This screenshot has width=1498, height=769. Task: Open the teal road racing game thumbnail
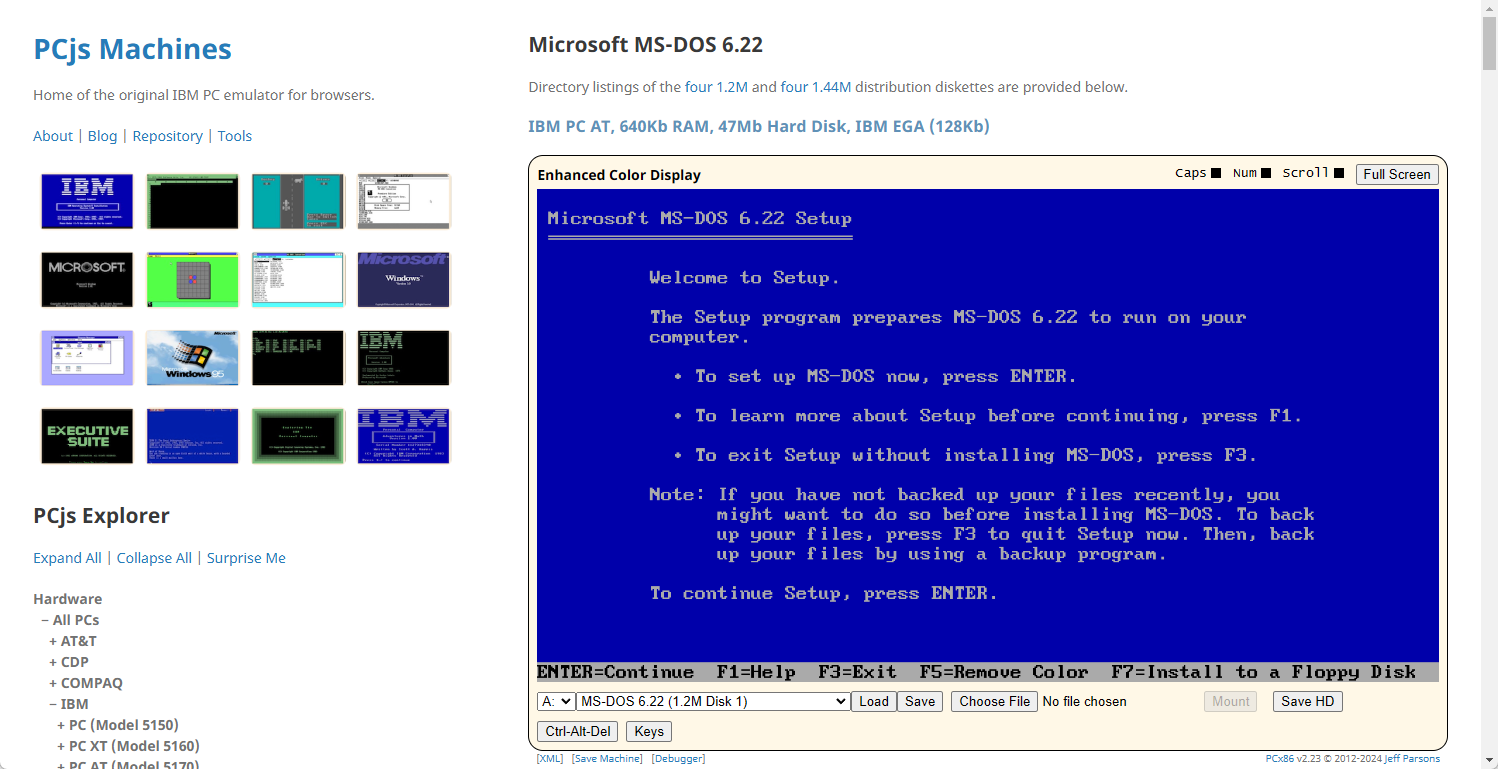pyautogui.click(x=298, y=201)
